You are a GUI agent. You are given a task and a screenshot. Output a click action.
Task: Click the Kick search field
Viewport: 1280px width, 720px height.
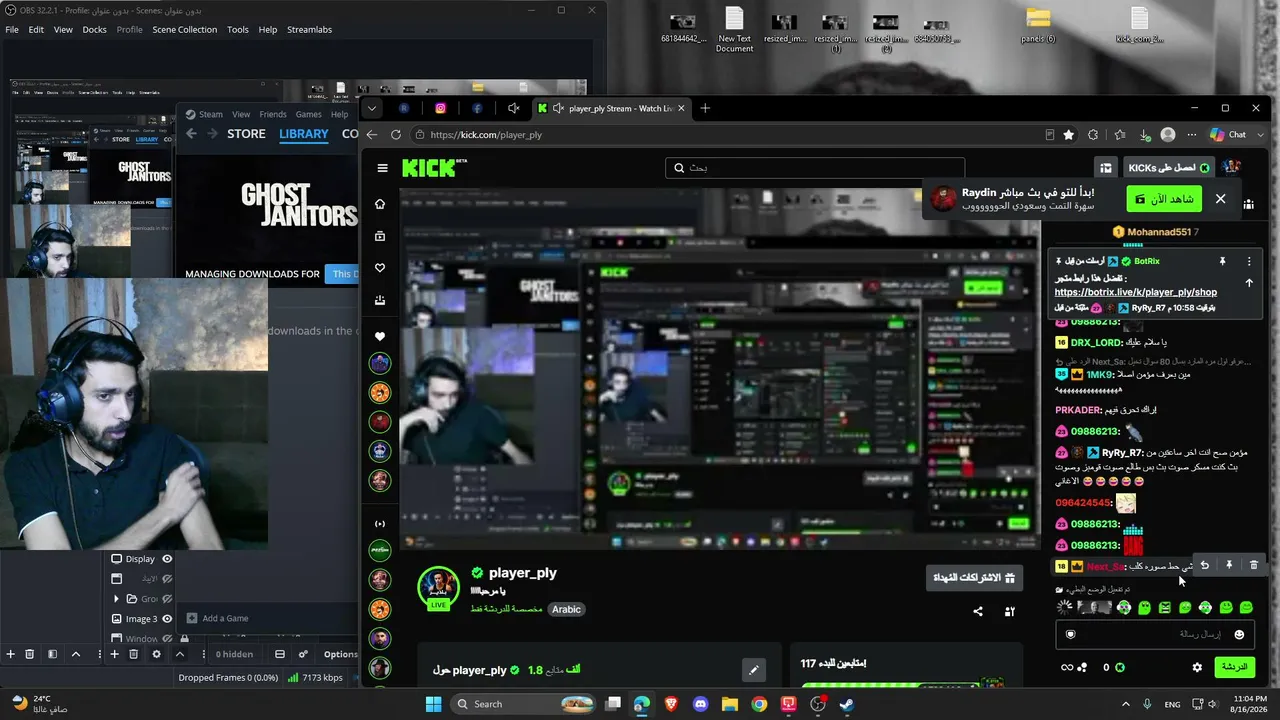point(815,168)
